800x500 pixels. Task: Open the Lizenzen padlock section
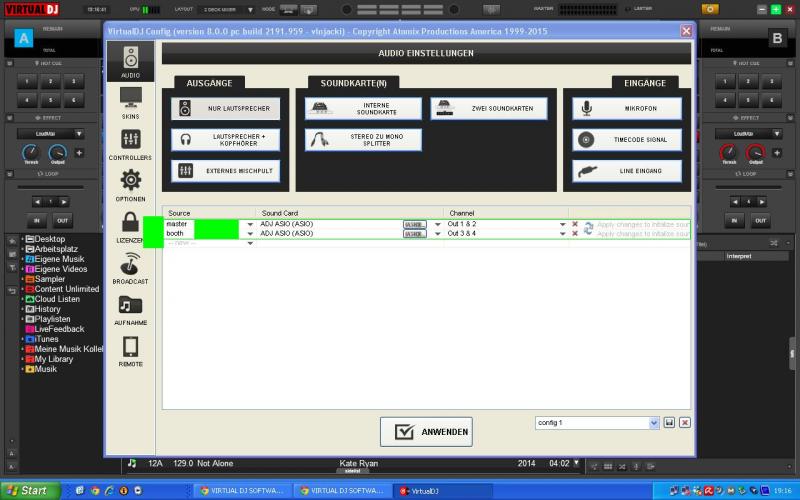point(131,227)
